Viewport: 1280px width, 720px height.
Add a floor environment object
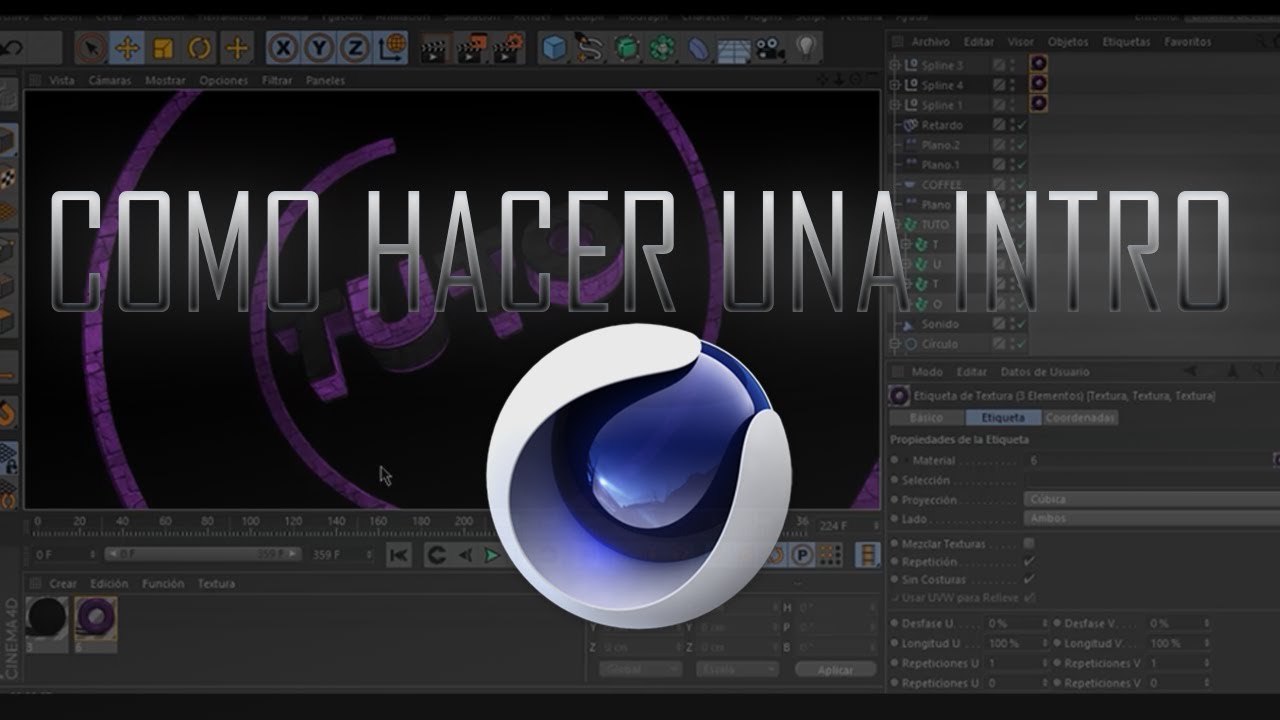click(x=734, y=48)
